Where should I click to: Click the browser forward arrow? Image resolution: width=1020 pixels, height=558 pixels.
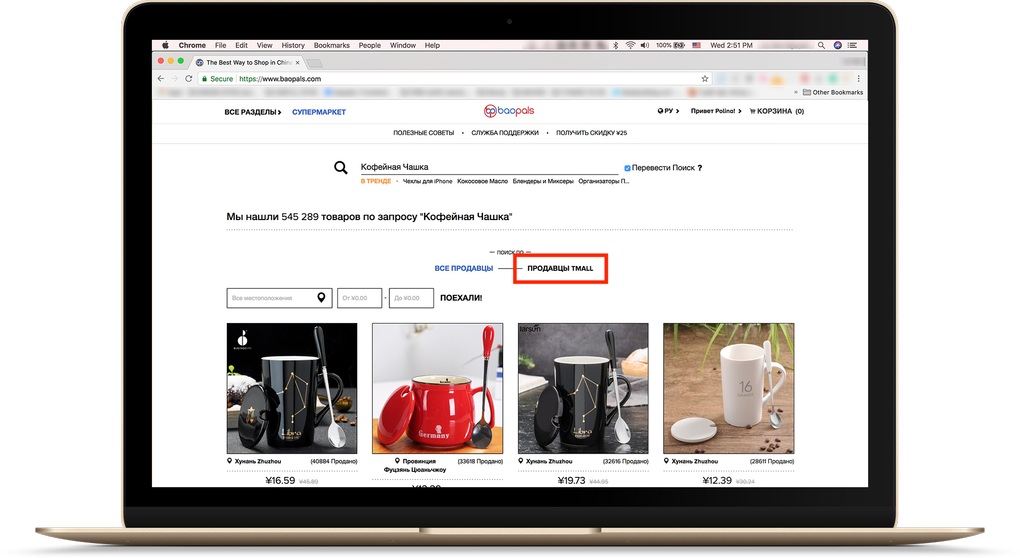[174, 79]
